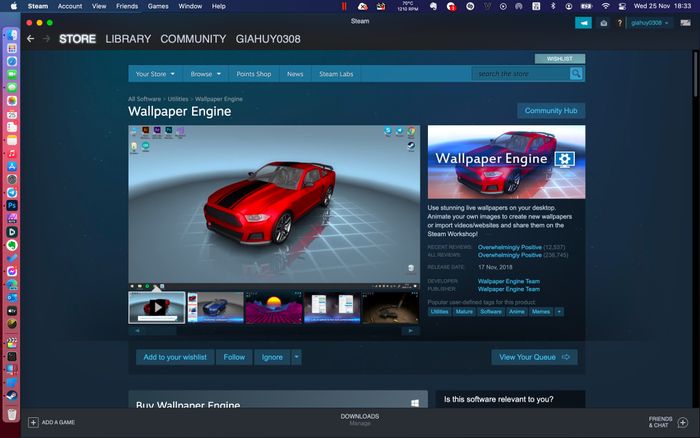The width and height of the screenshot is (700, 438).
Task: Click Add to your wishlist
Action: pos(175,357)
